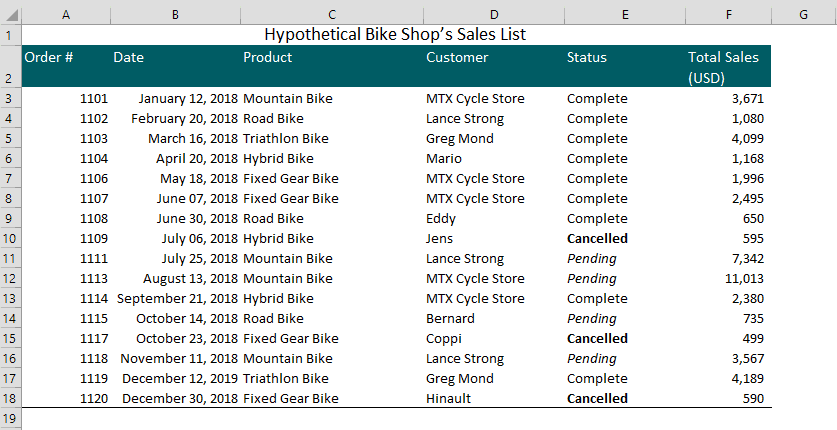Select column A header

click(x=66, y=15)
